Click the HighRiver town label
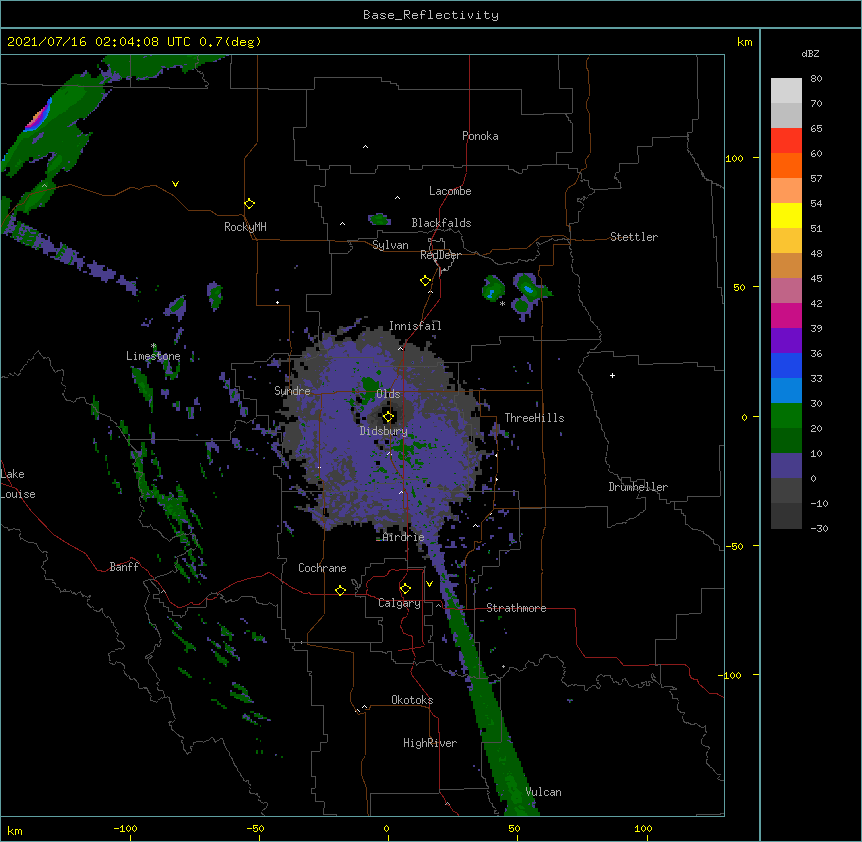This screenshot has width=862, height=842. tap(430, 743)
